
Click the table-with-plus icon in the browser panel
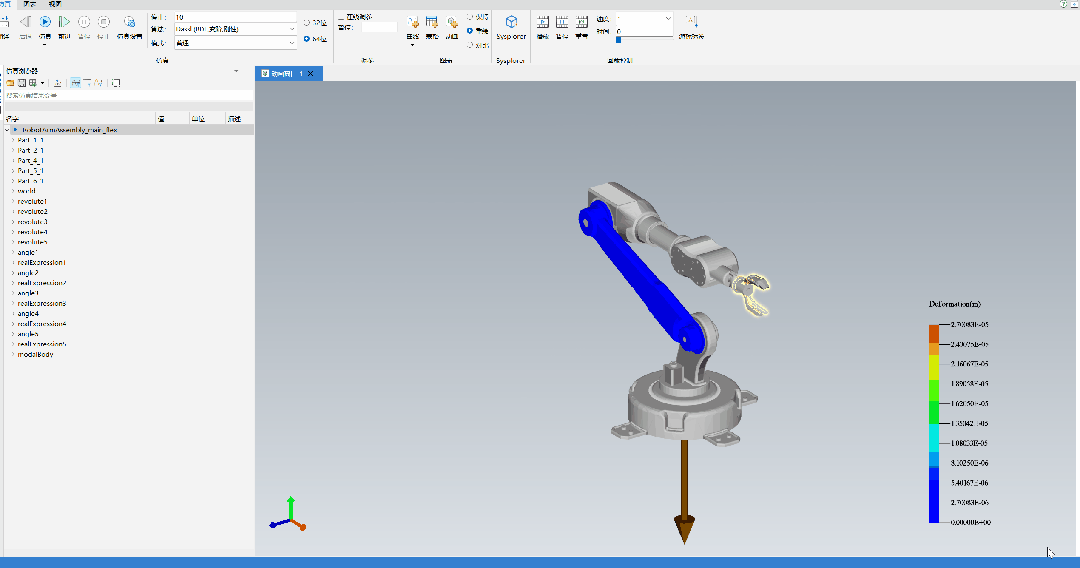[x=32, y=83]
